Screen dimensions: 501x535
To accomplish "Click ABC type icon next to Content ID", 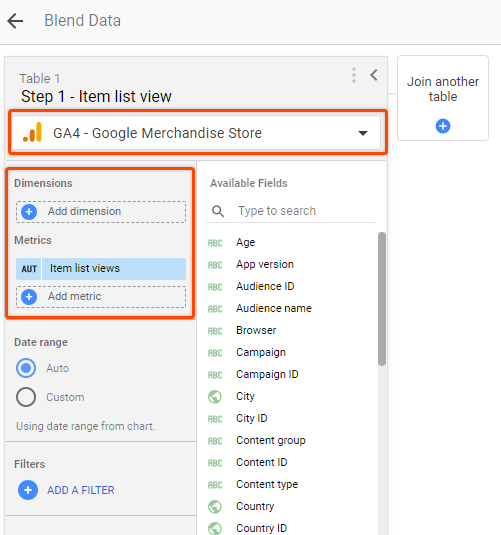I will coord(215,463).
